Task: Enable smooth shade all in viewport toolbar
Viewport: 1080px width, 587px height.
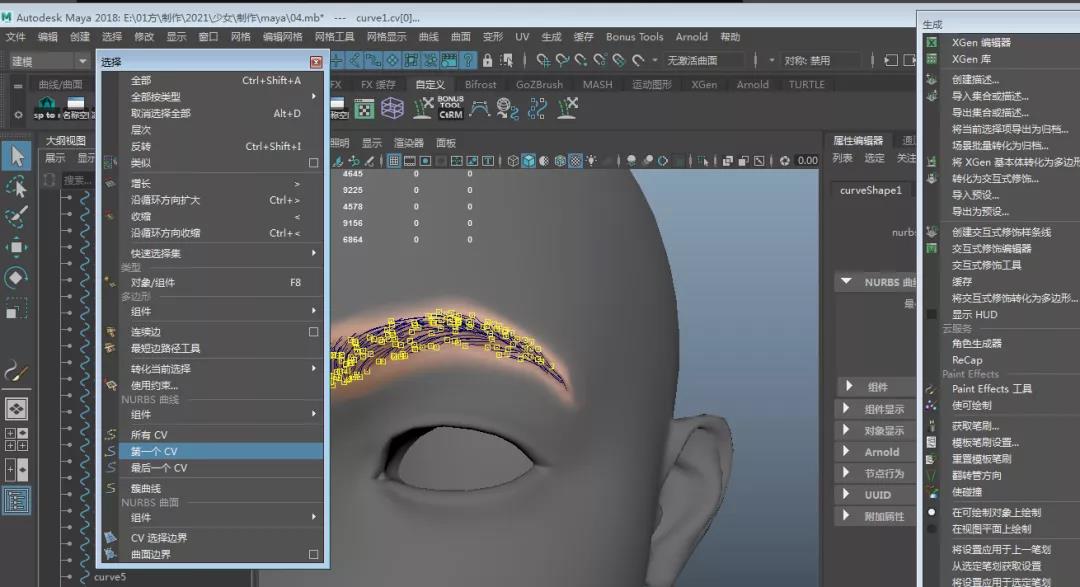Action: click(528, 160)
